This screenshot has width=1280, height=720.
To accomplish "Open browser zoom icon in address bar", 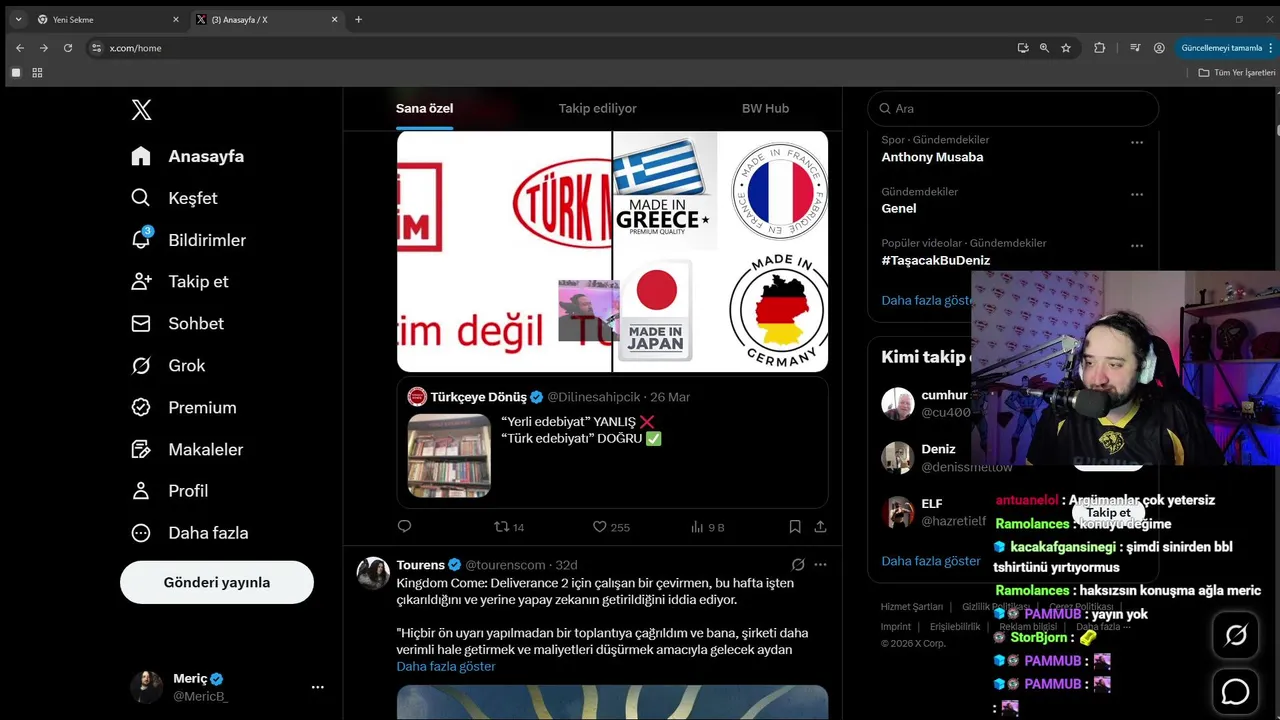I will coord(1044,48).
